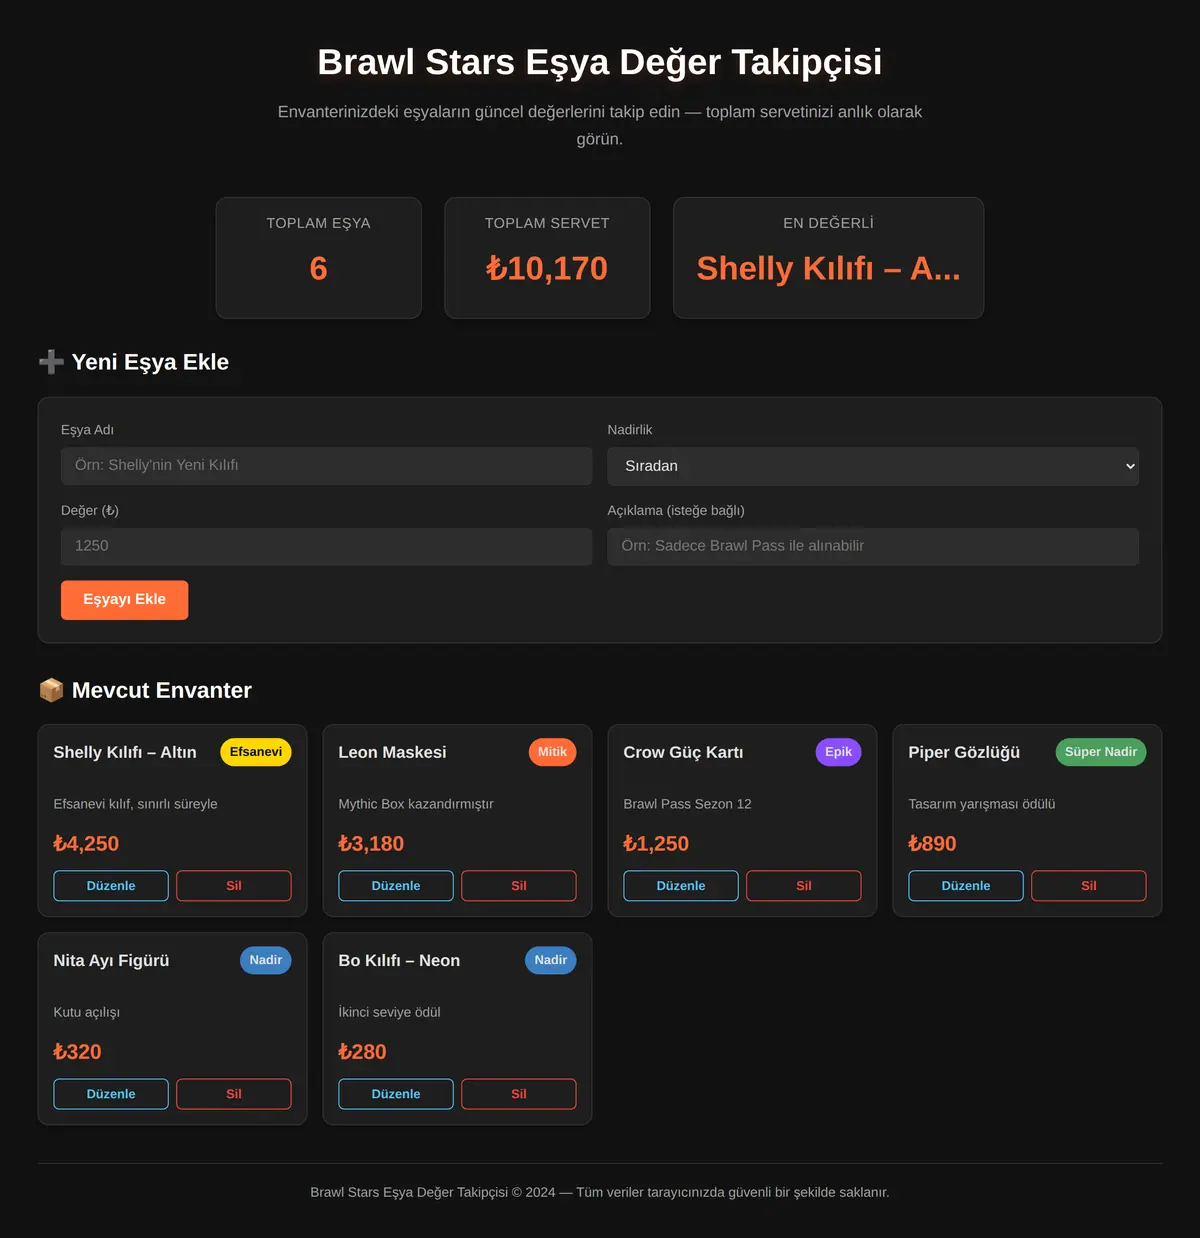Image resolution: width=1200 pixels, height=1238 pixels.
Task: Delete the Nita Ayı Figürü item
Action: [234, 1094]
